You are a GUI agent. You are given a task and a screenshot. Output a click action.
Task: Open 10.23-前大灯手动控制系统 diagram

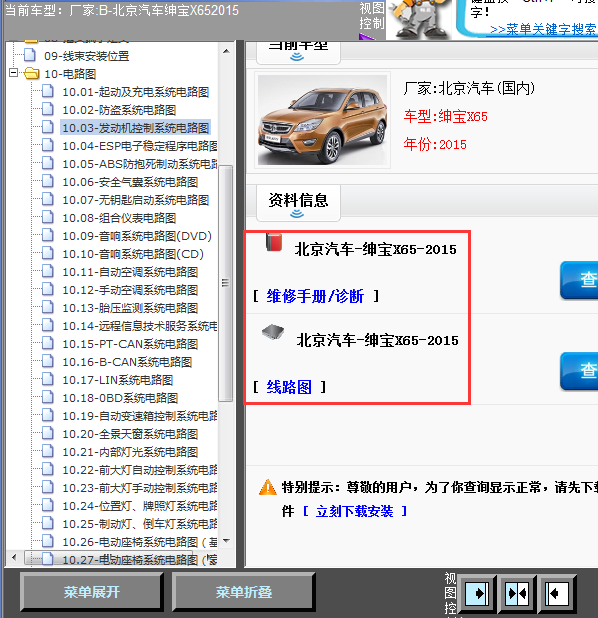click(140, 488)
